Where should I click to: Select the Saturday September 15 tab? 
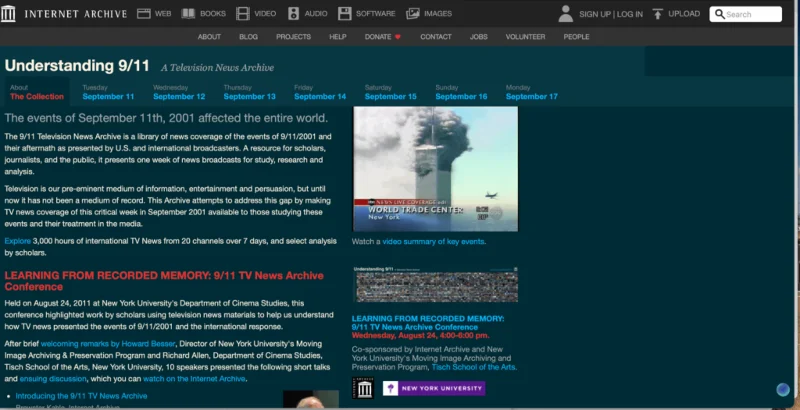[390, 92]
